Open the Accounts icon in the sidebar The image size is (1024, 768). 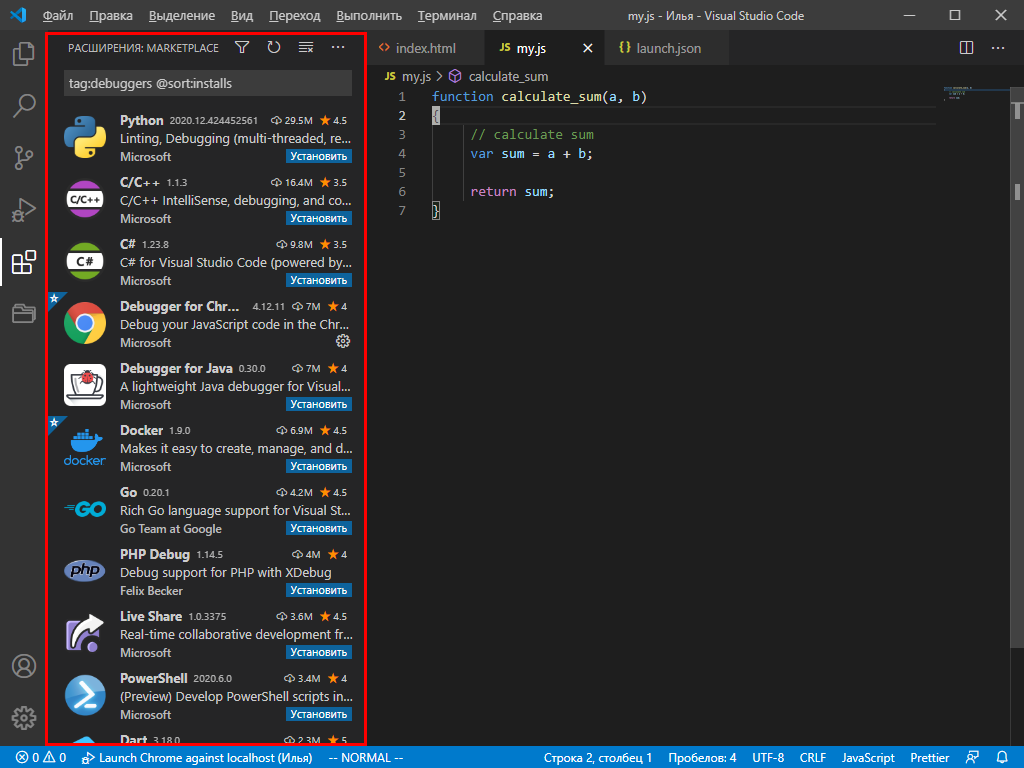click(x=22, y=666)
